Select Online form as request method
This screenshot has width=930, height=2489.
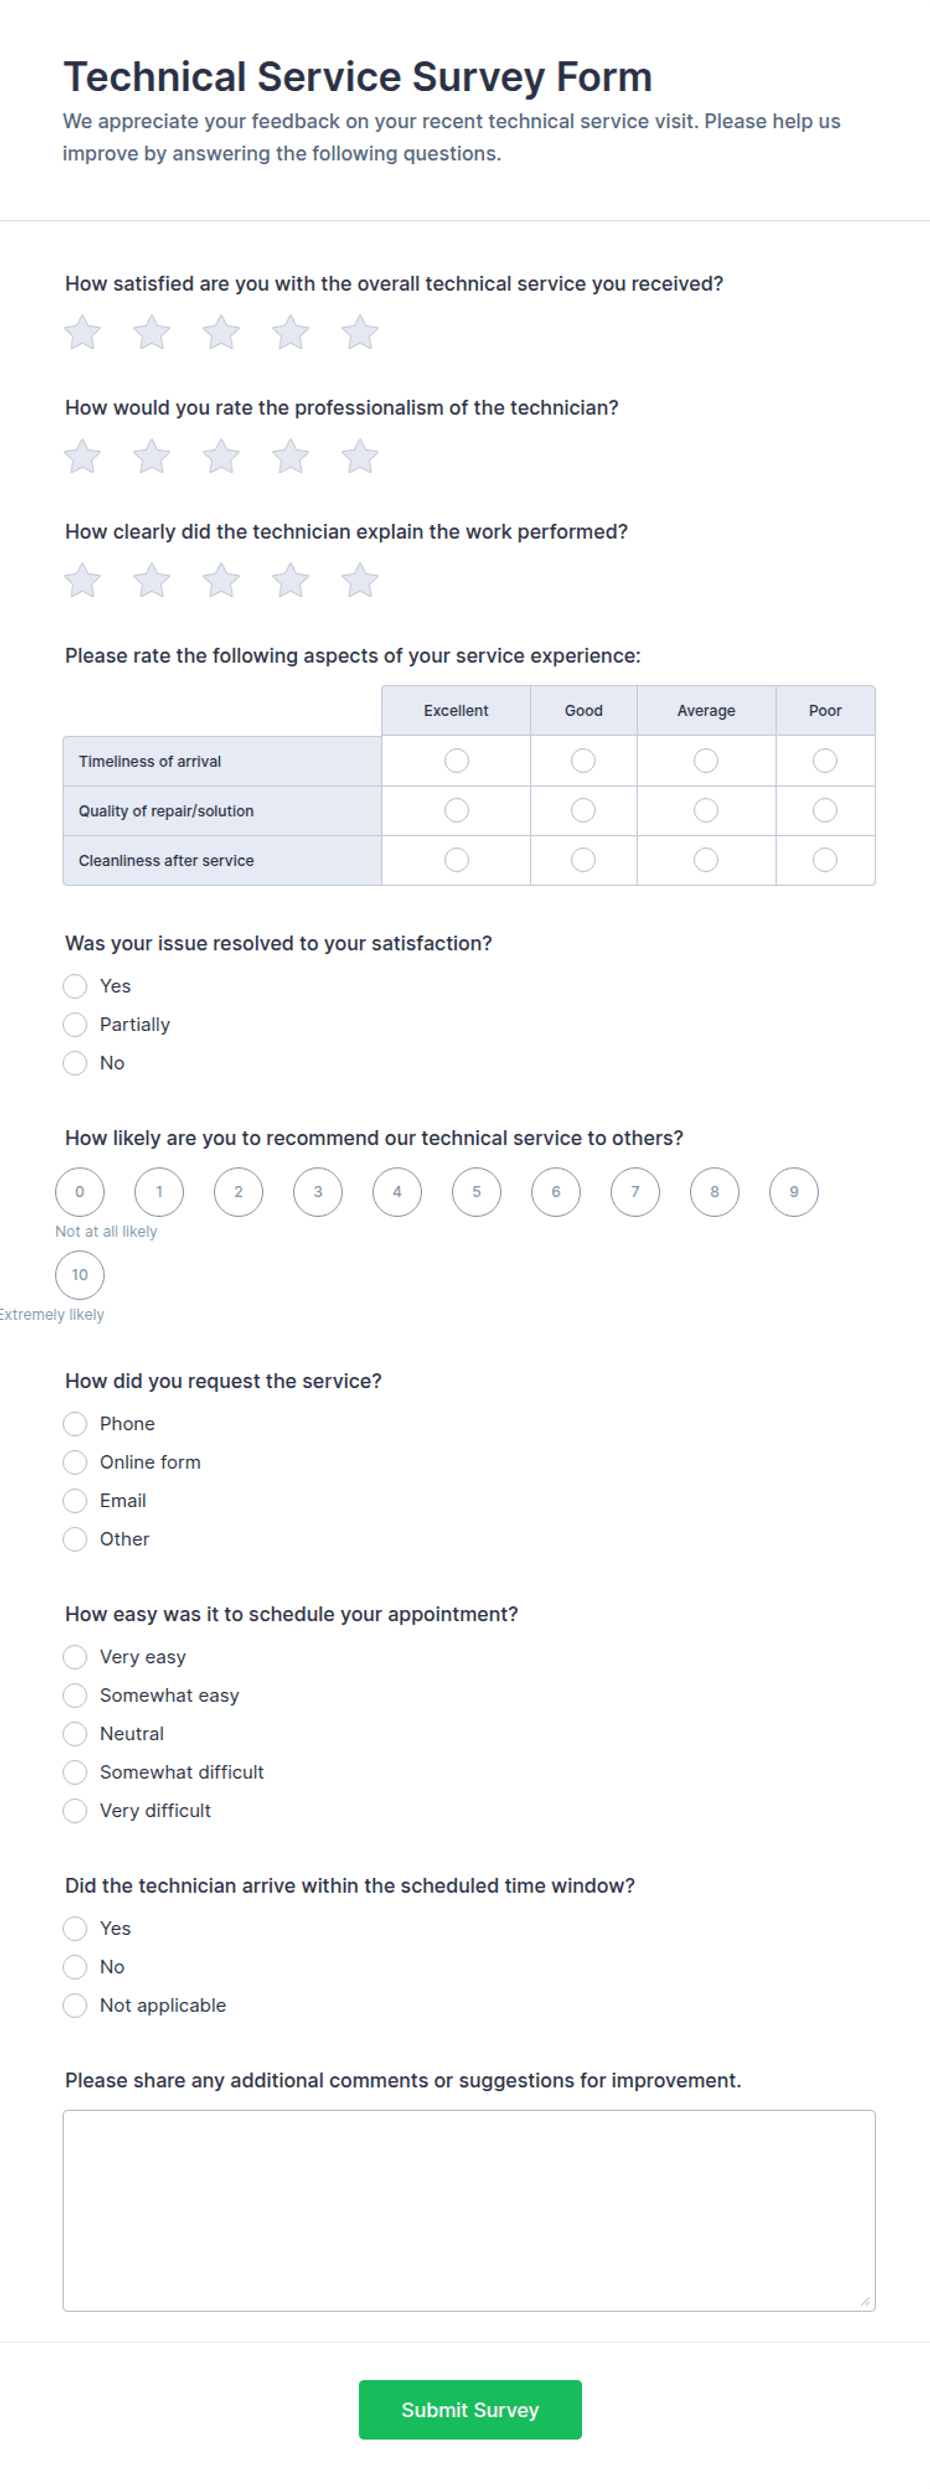point(75,1463)
